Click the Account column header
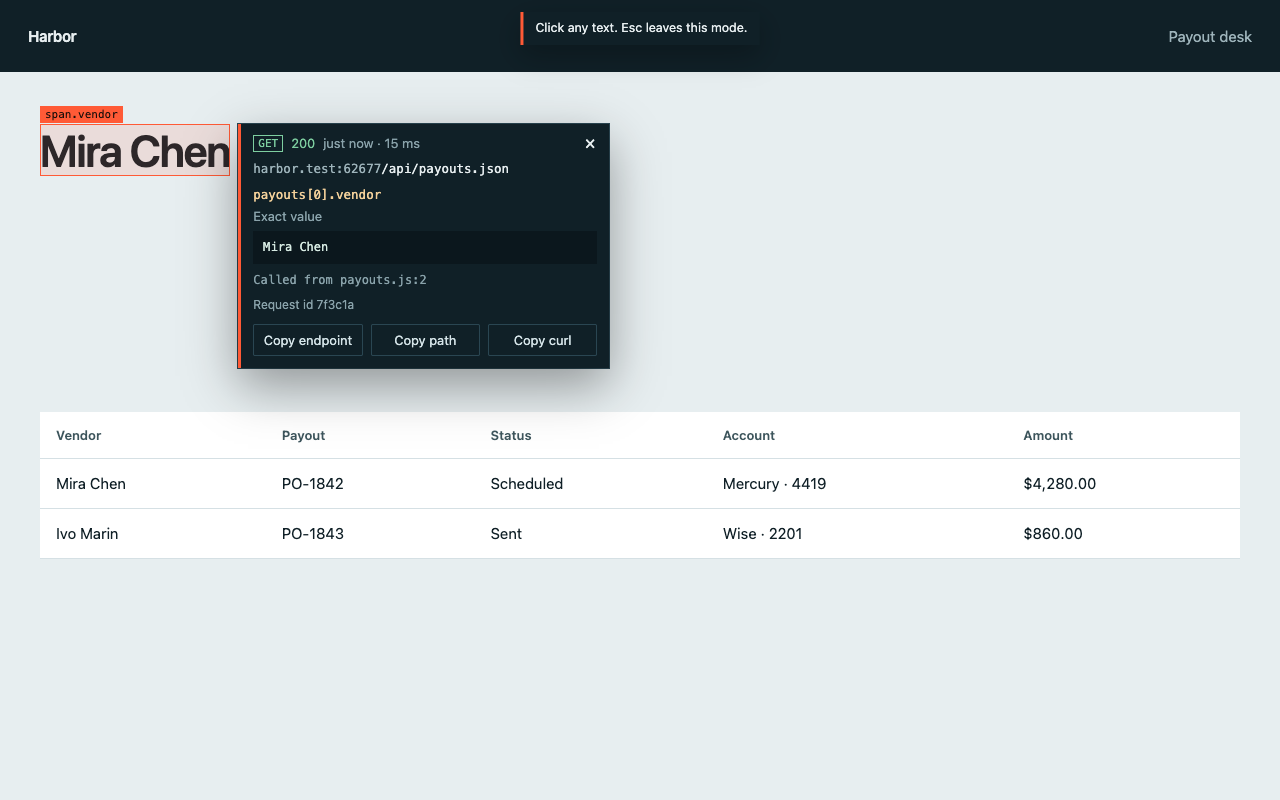 (749, 436)
